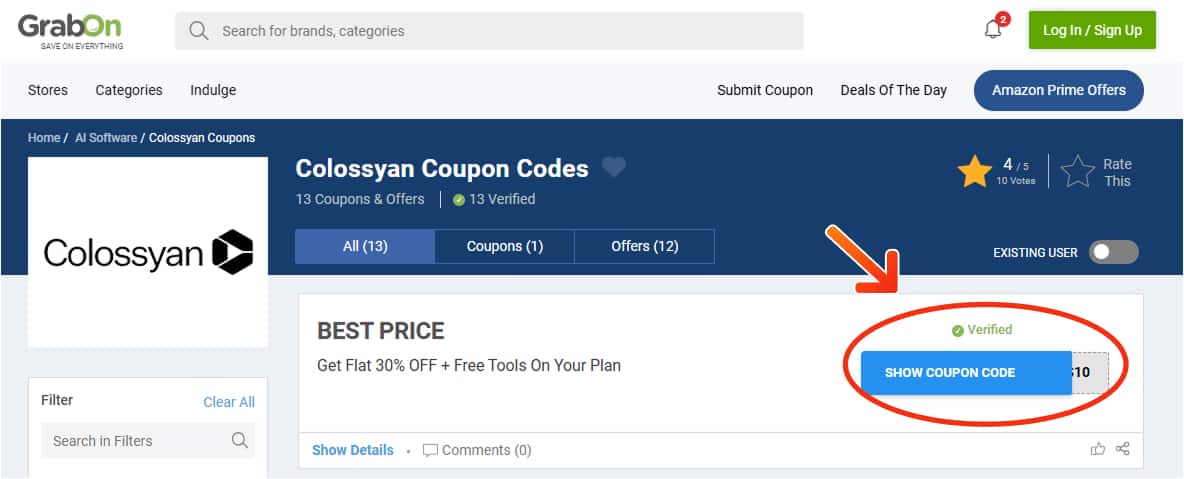This screenshot has width=1184, height=479.
Task: Favorite Colossyan with the heart icon
Action: click(x=614, y=168)
